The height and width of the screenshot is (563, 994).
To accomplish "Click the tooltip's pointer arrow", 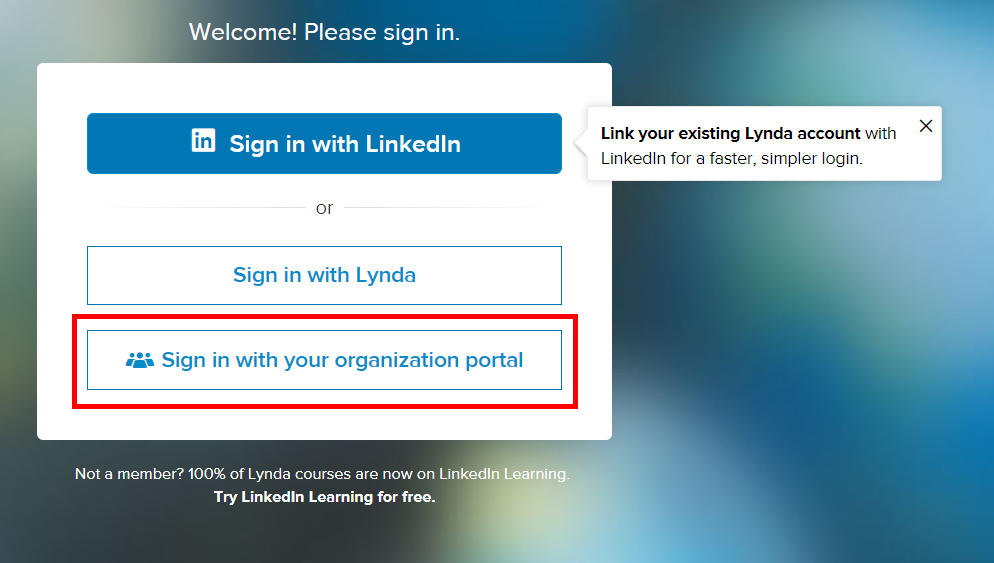I will (x=581, y=143).
